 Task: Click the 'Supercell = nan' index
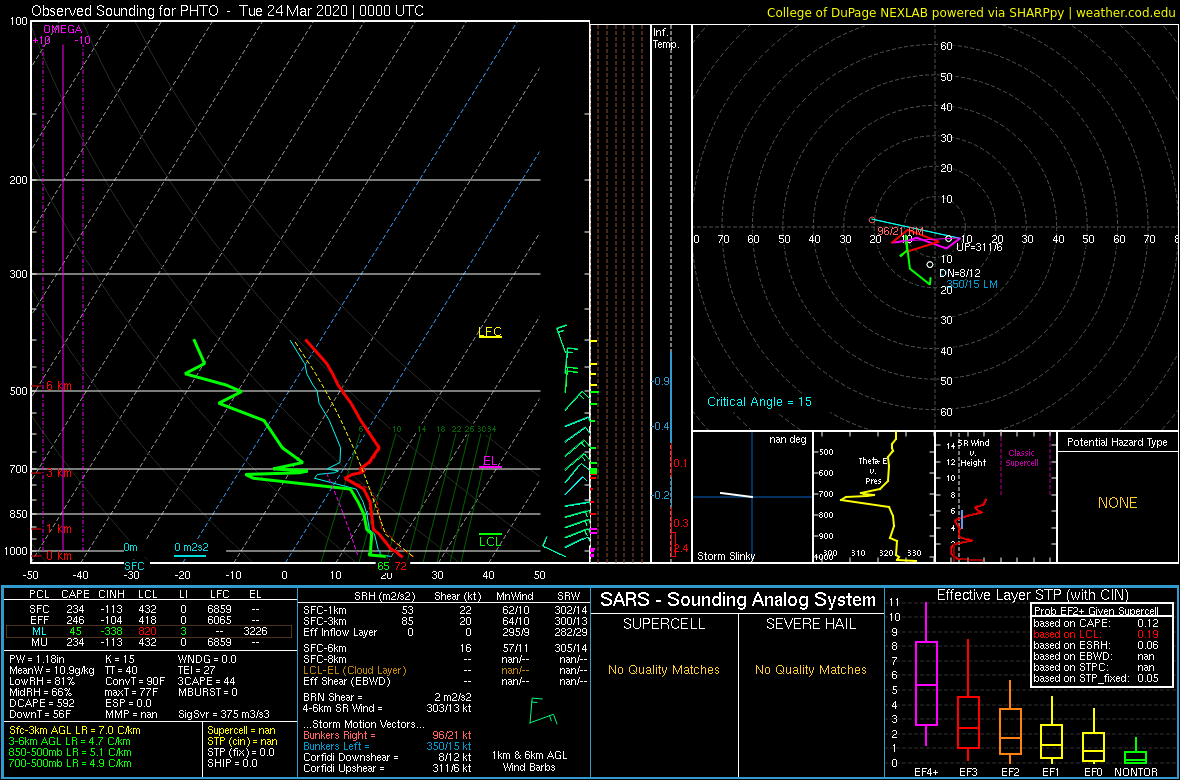coord(243,730)
